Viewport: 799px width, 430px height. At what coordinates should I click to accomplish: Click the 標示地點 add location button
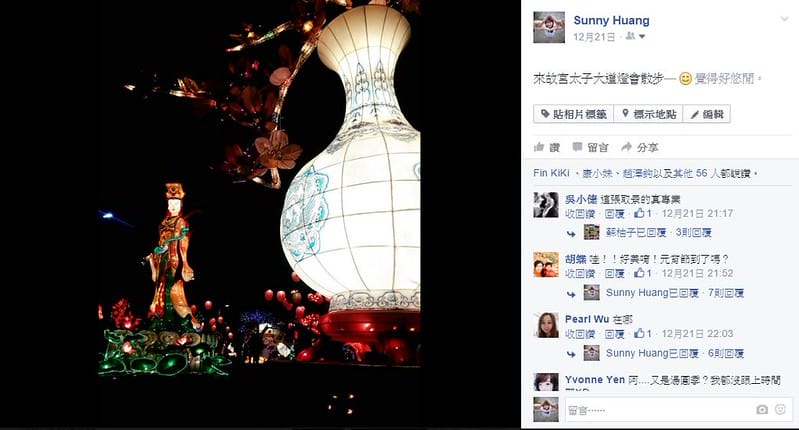pyautogui.click(x=648, y=114)
